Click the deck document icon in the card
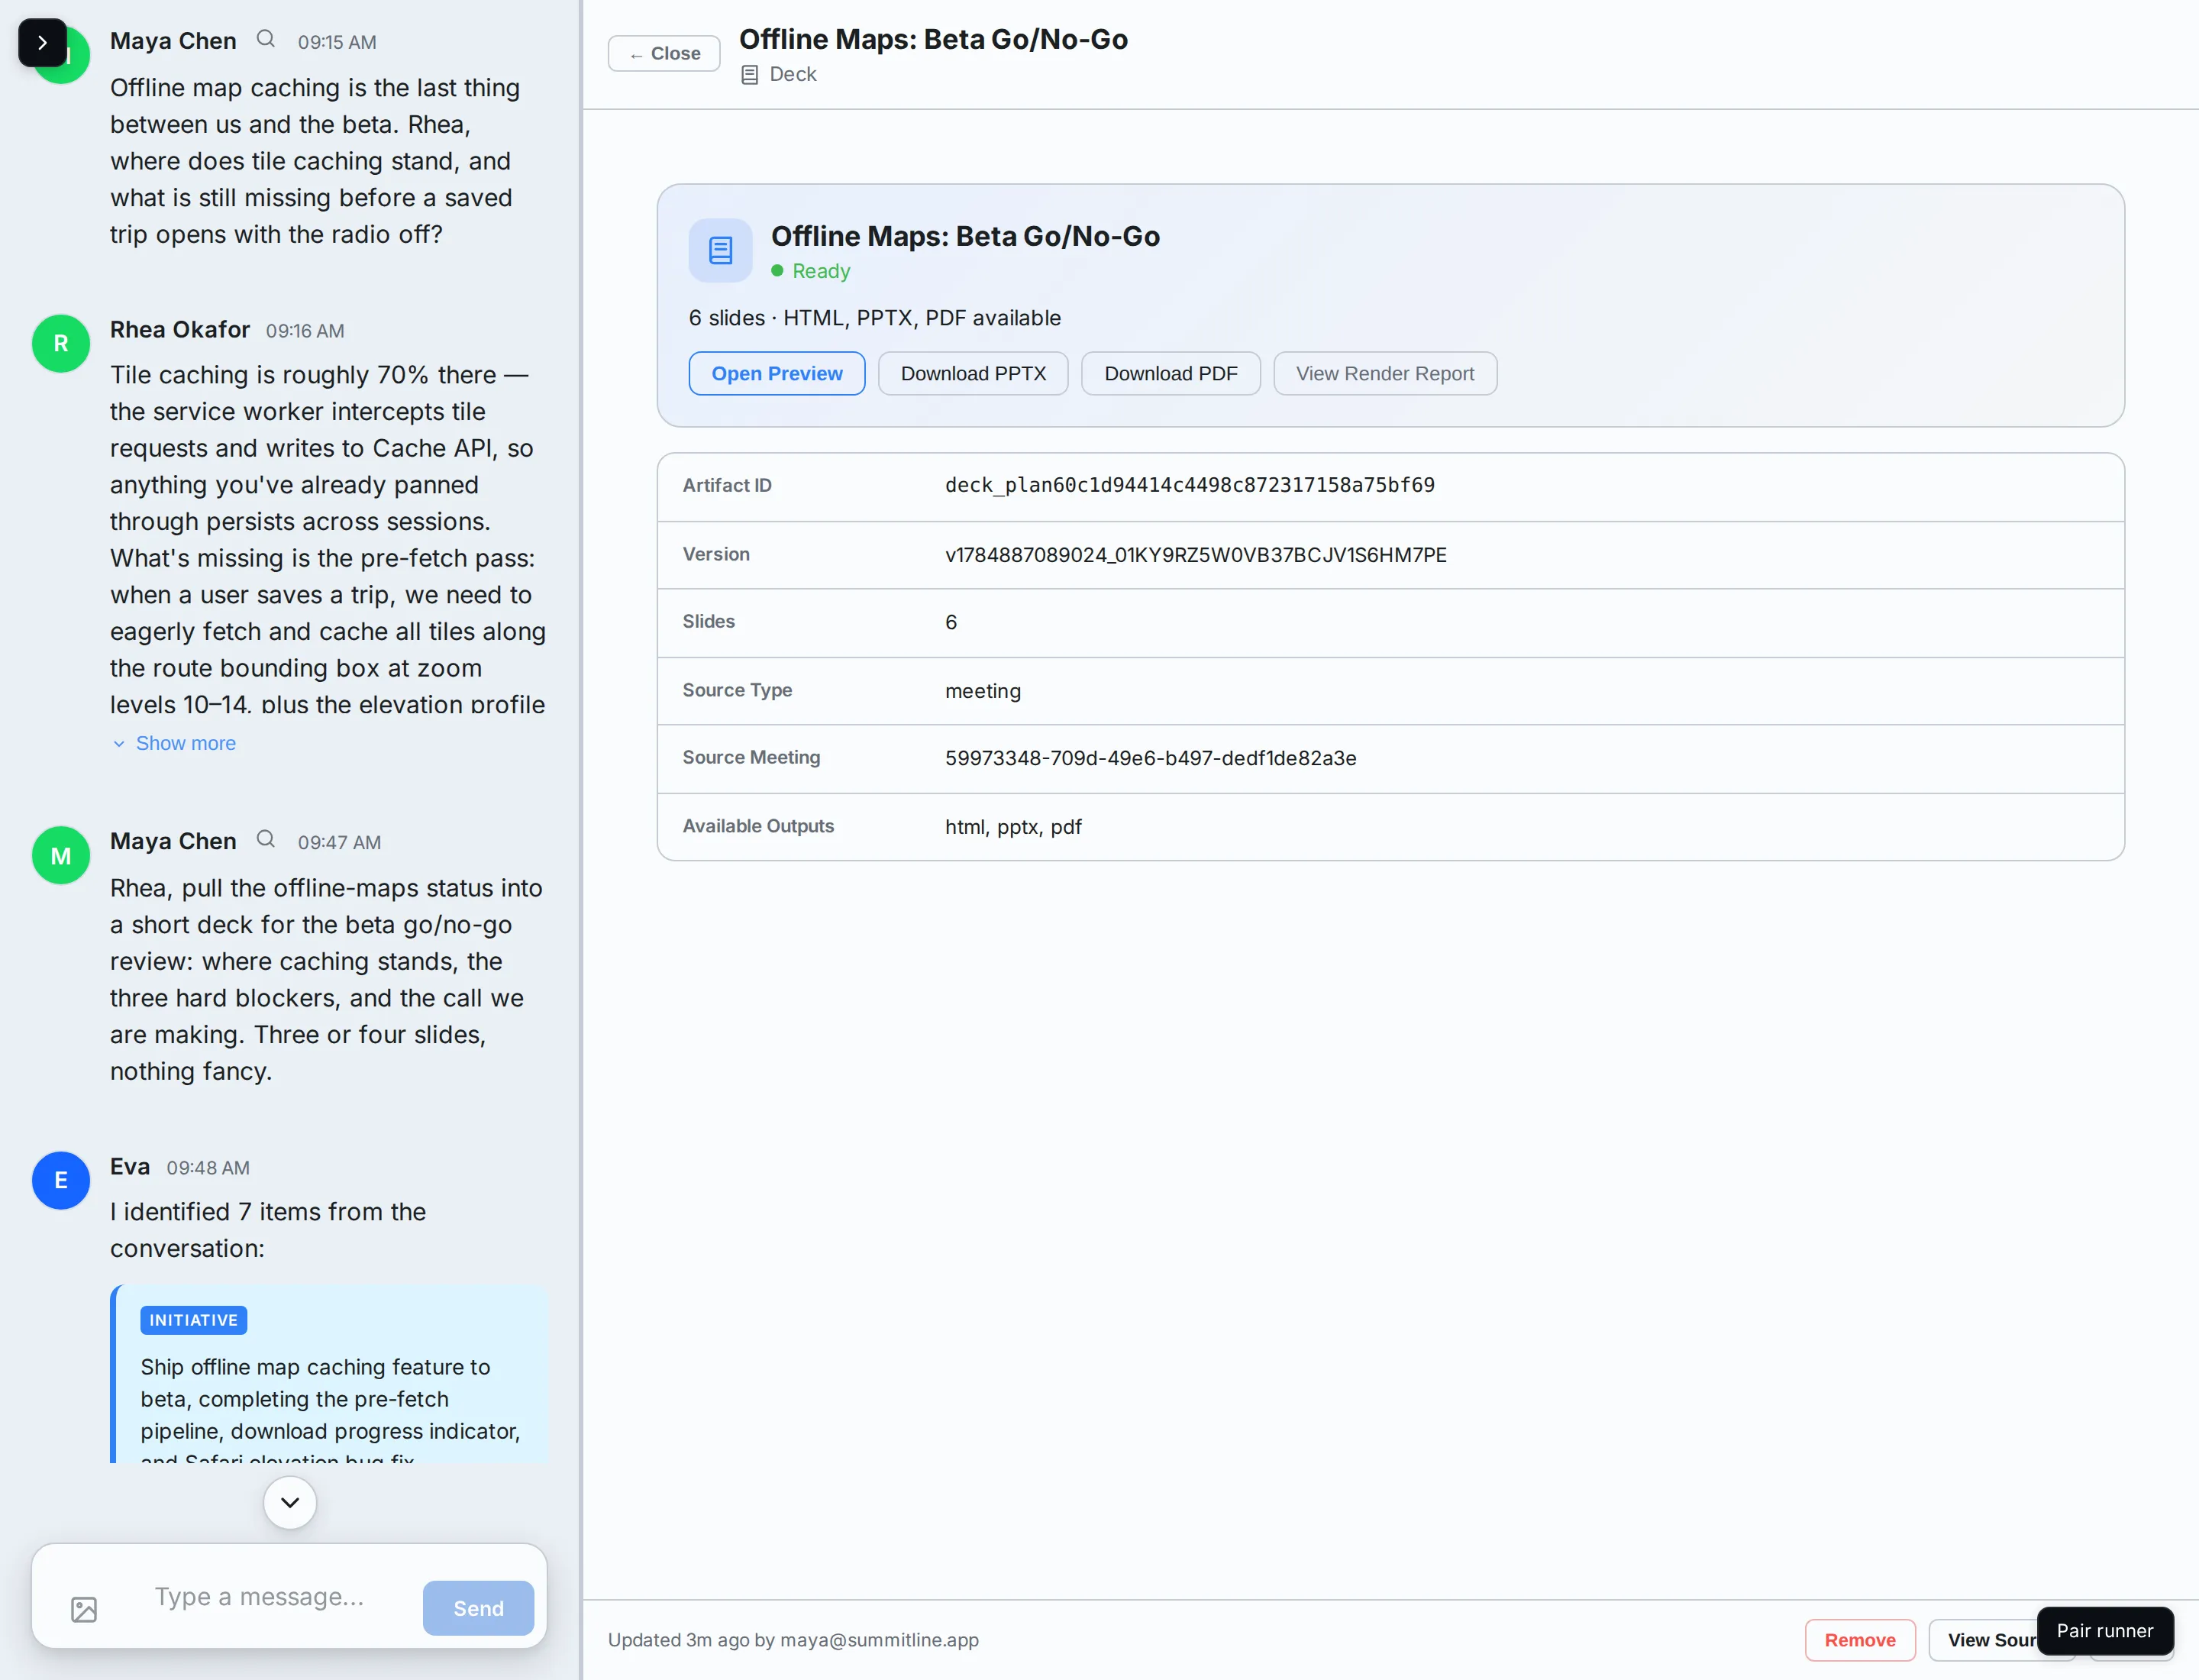 pyautogui.click(x=720, y=250)
